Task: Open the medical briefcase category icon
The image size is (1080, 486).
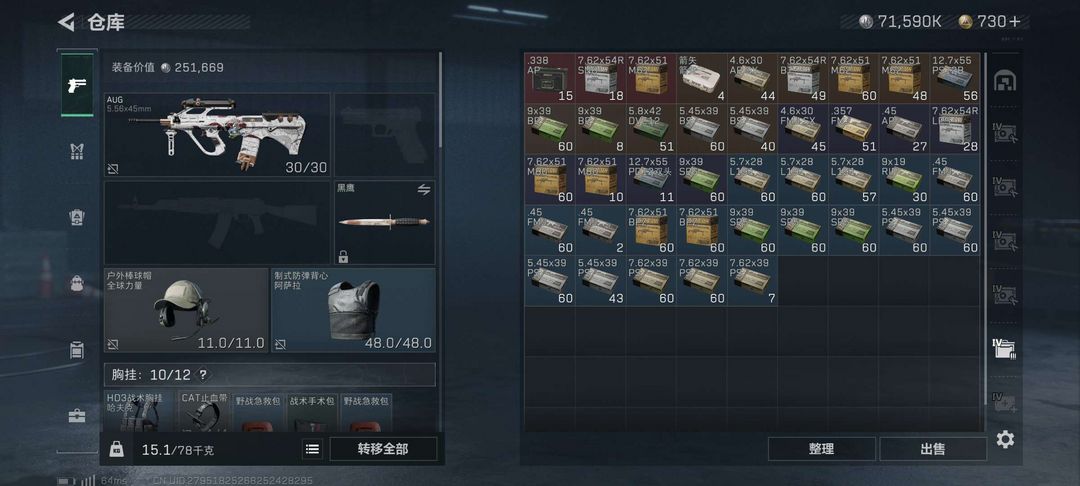Action: click(x=77, y=415)
